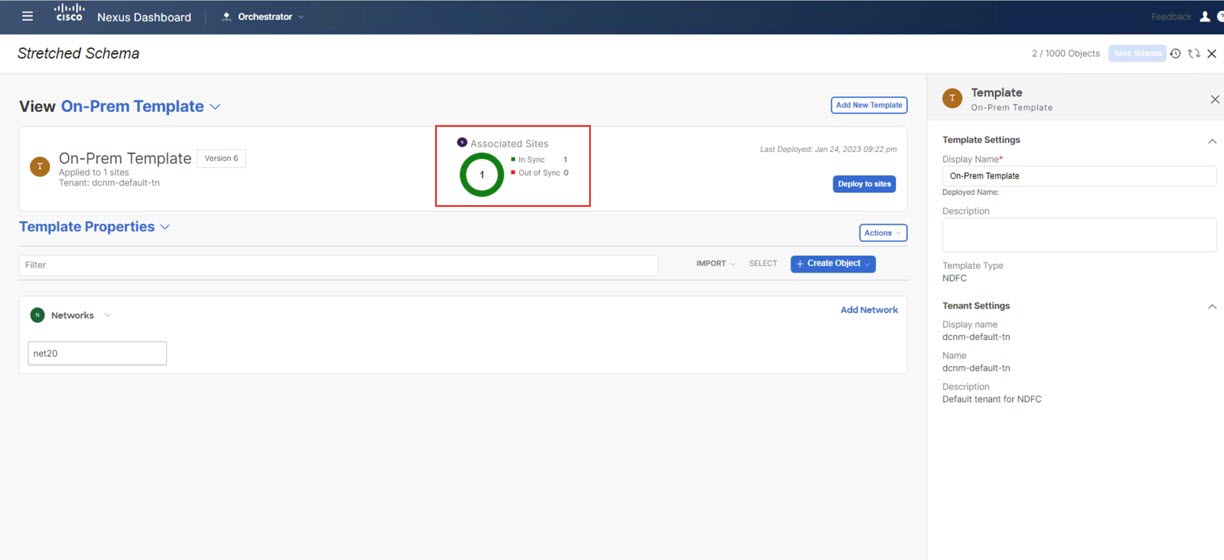Click the Save Schema button
Screen dimensions: 1224x560
tap(1137, 53)
